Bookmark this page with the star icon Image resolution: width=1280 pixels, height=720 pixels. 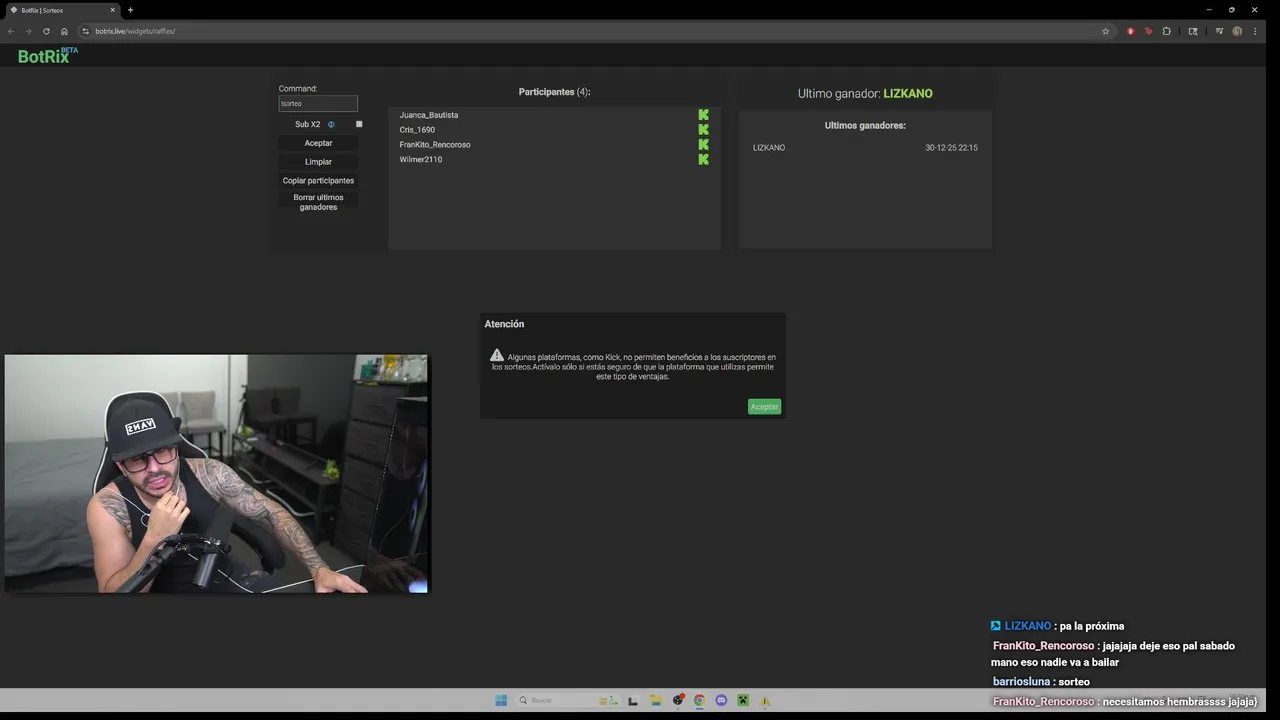[x=1105, y=31]
